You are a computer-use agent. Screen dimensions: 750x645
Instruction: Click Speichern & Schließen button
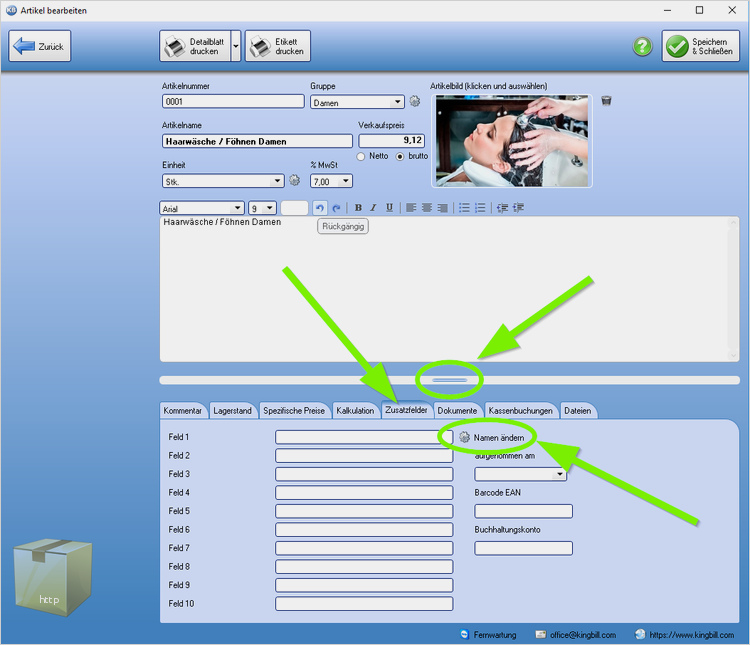pyautogui.click(x=701, y=46)
